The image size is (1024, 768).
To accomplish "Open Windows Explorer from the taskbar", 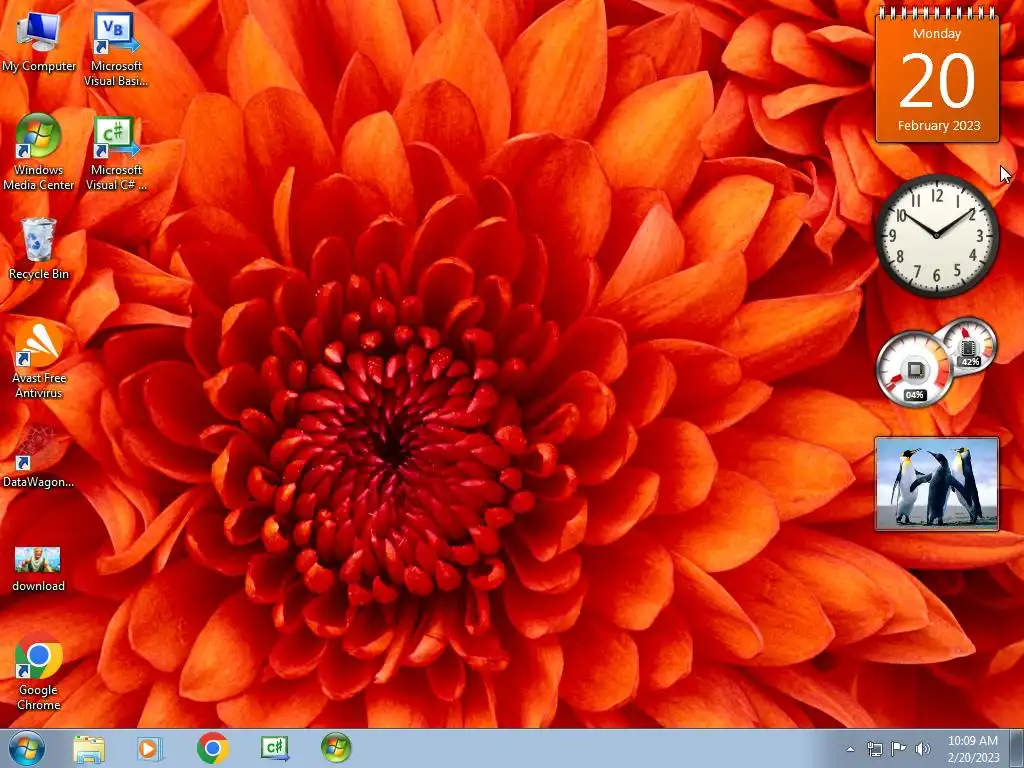I will [x=89, y=749].
